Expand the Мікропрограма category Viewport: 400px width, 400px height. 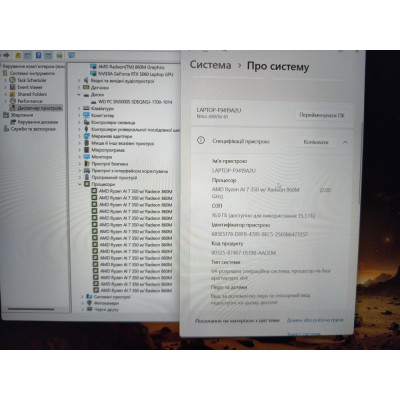tap(79, 150)
